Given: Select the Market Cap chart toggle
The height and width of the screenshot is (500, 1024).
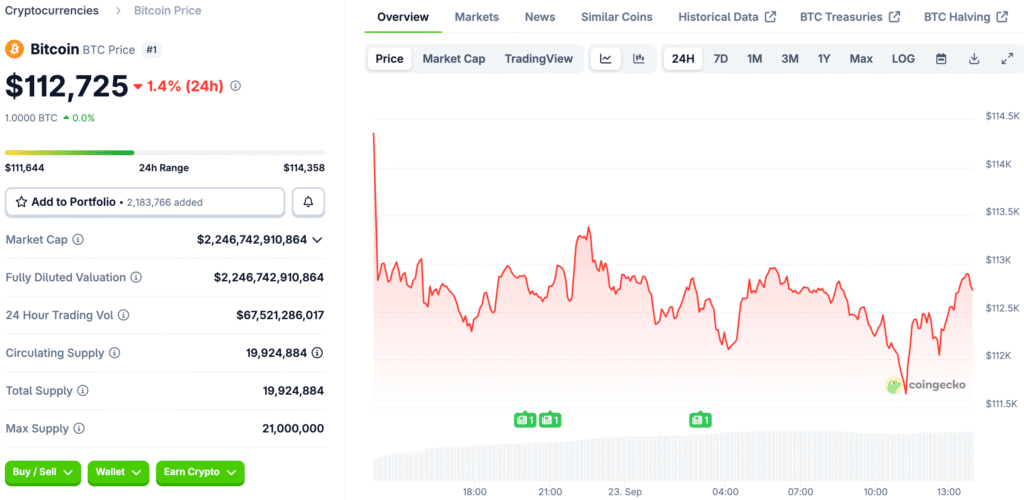Looking at the screenshot, I should tap(454, 59).
